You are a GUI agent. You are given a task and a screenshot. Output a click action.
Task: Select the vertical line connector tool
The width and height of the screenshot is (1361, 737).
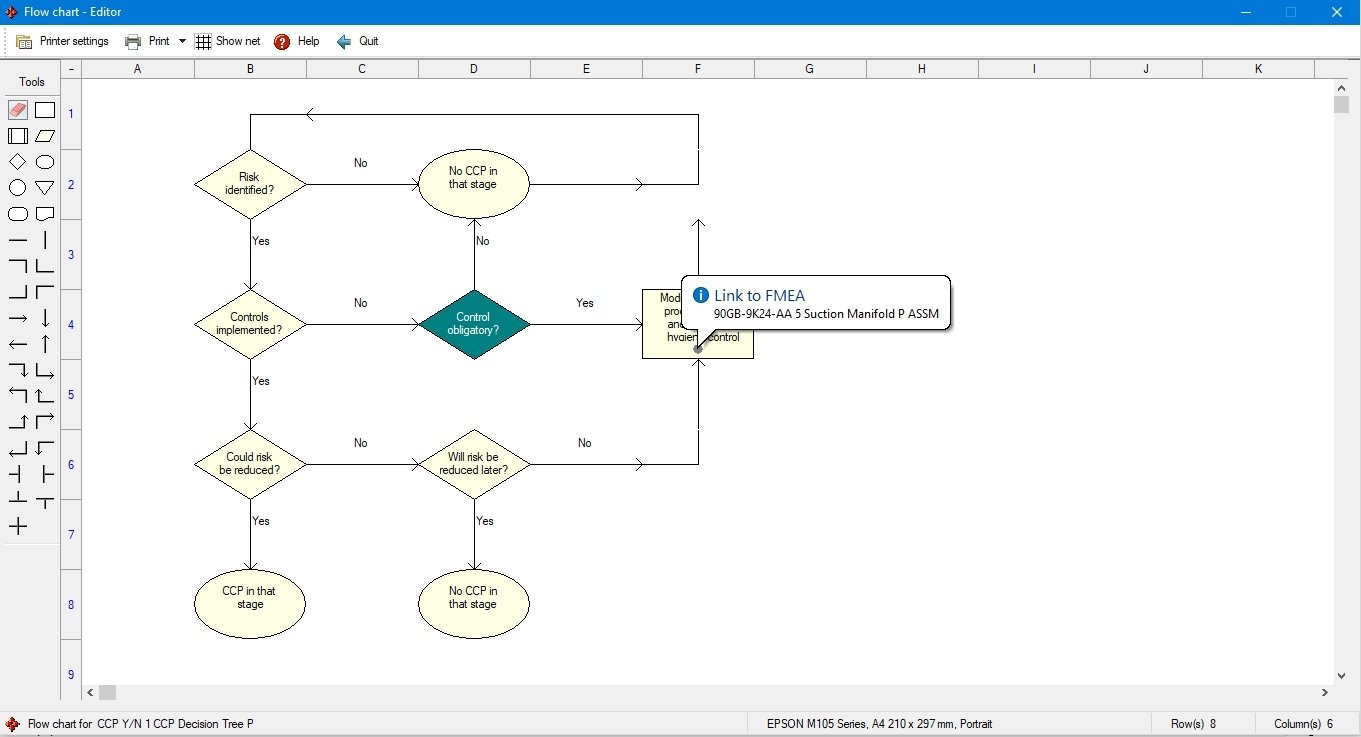pyautogui.click(x=45, y=240)
